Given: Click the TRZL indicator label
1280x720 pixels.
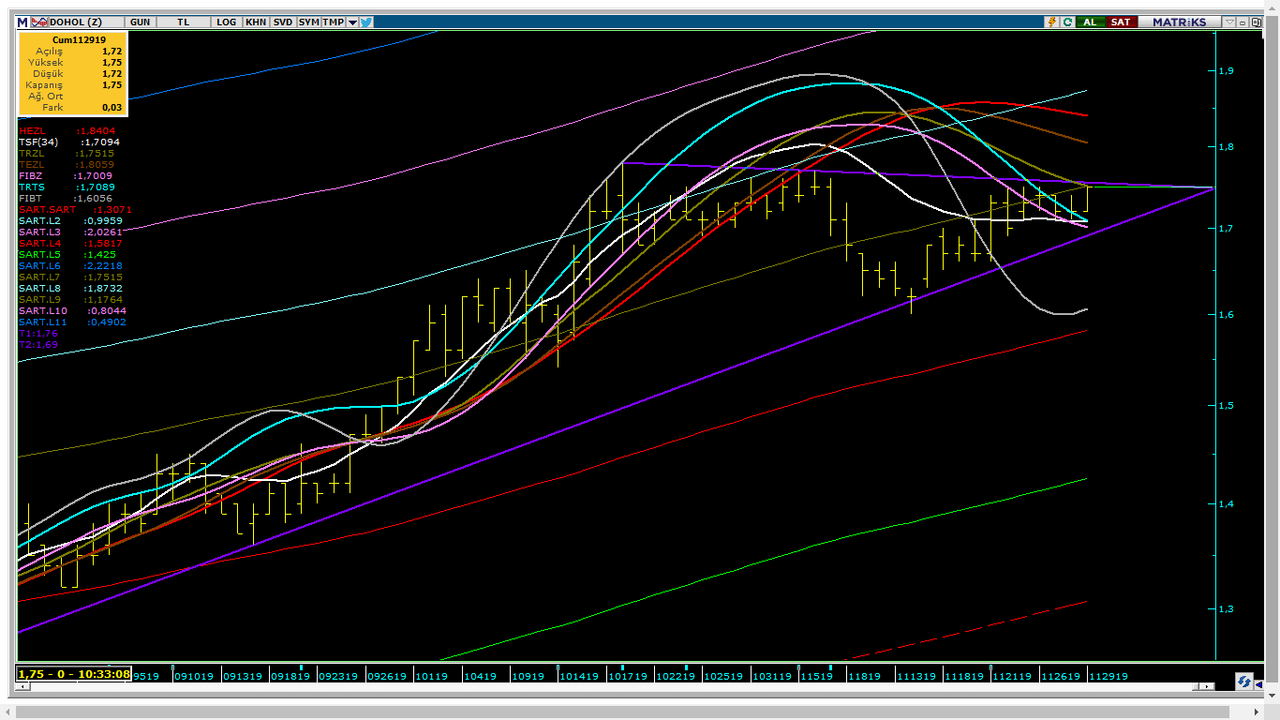Looking at the screenshot, I should coord(32,153).
